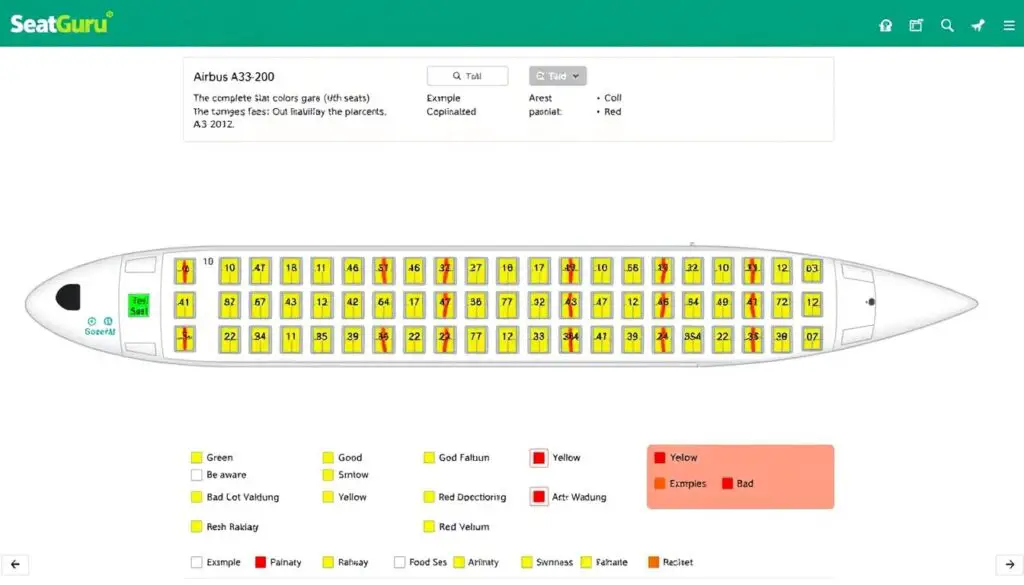
Task: Open the hamburger menu icon
Action: (1008, 25)
